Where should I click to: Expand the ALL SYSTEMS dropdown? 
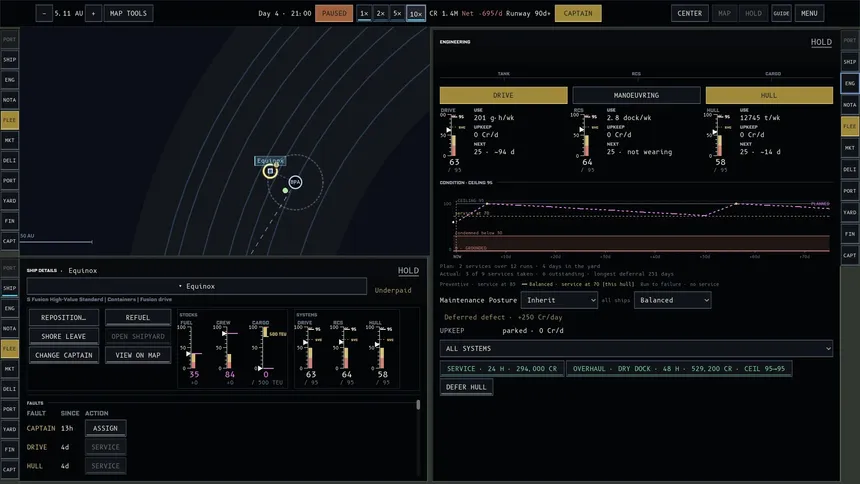(636, 348)
